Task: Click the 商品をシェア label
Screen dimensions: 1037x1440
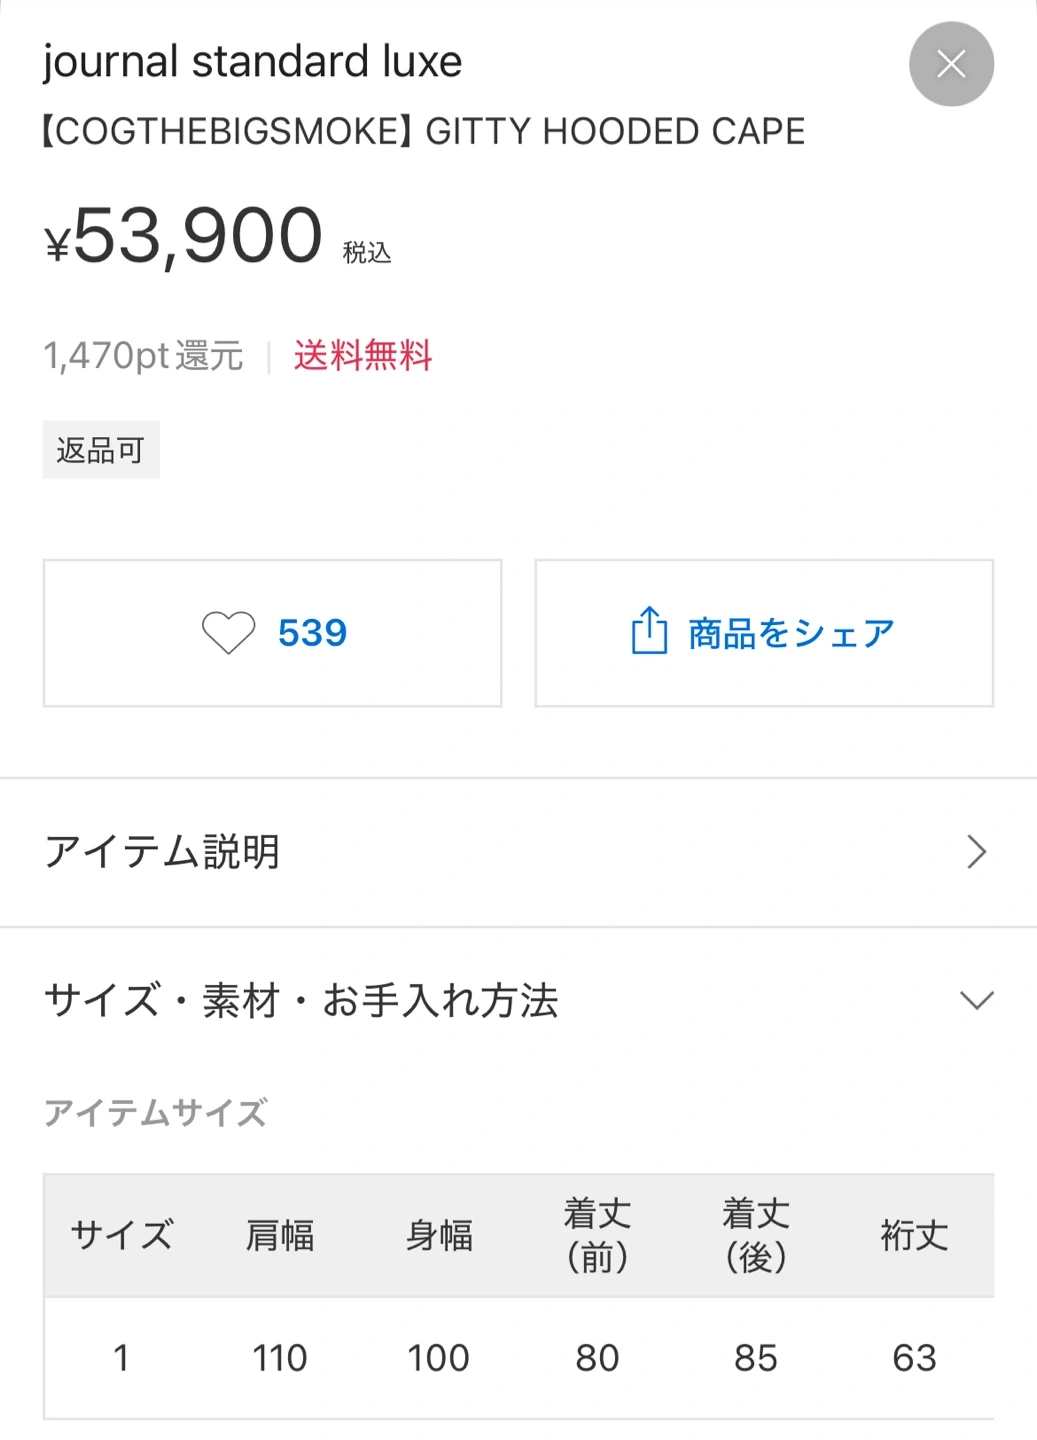Action: coord(791,633)
